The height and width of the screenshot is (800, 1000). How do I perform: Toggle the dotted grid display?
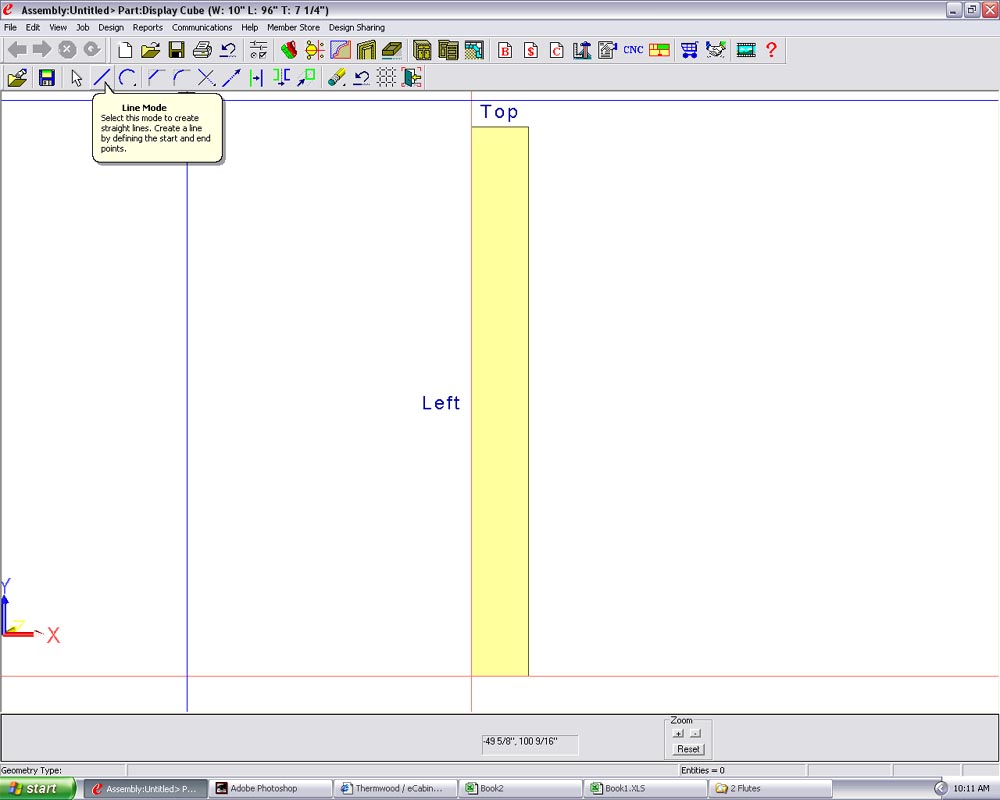coord(386,78)
